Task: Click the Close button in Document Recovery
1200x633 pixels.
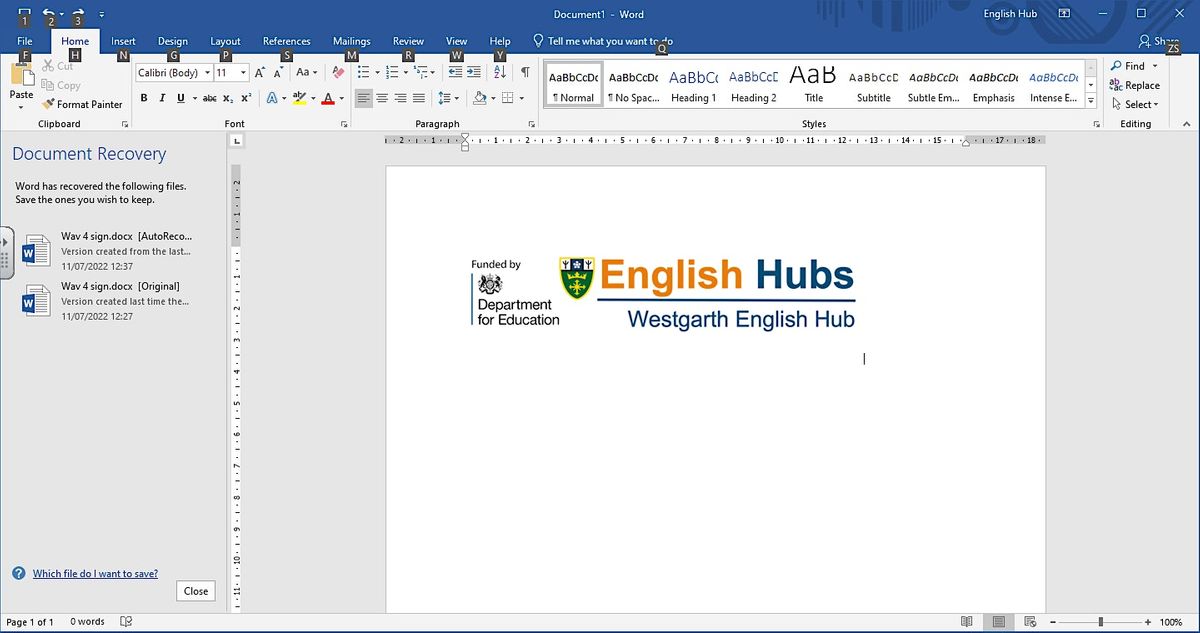Action: pyautogui.click(x=195, y=591)
